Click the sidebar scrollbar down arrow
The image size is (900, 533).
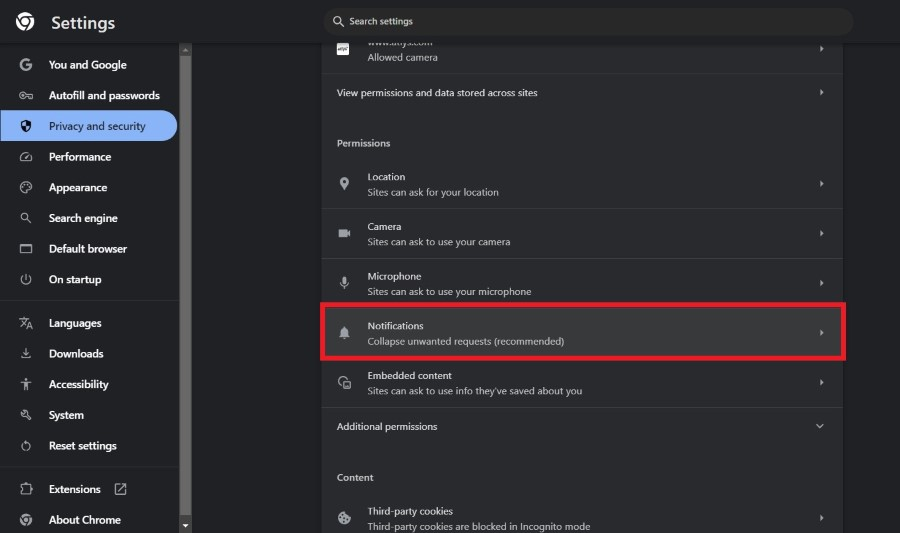click(185, 525)
